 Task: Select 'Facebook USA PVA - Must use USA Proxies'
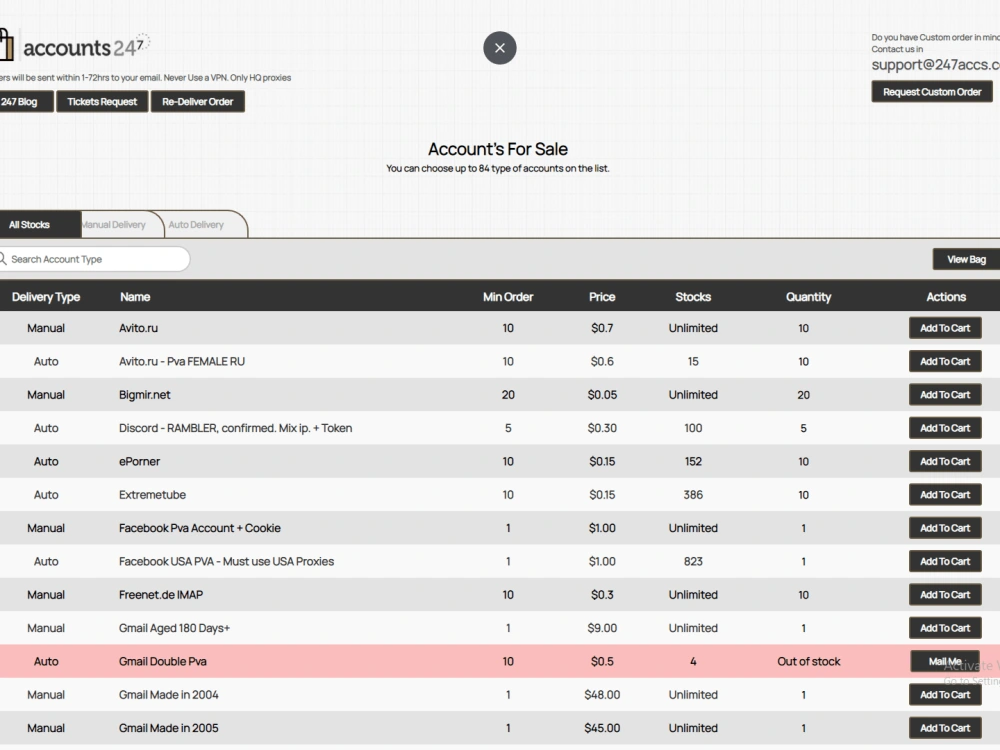tap(226, 561)
